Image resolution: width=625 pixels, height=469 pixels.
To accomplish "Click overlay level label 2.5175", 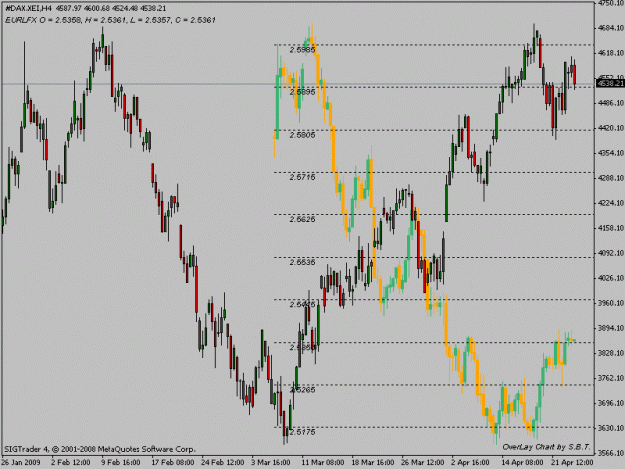I will (x=302, y=432).
